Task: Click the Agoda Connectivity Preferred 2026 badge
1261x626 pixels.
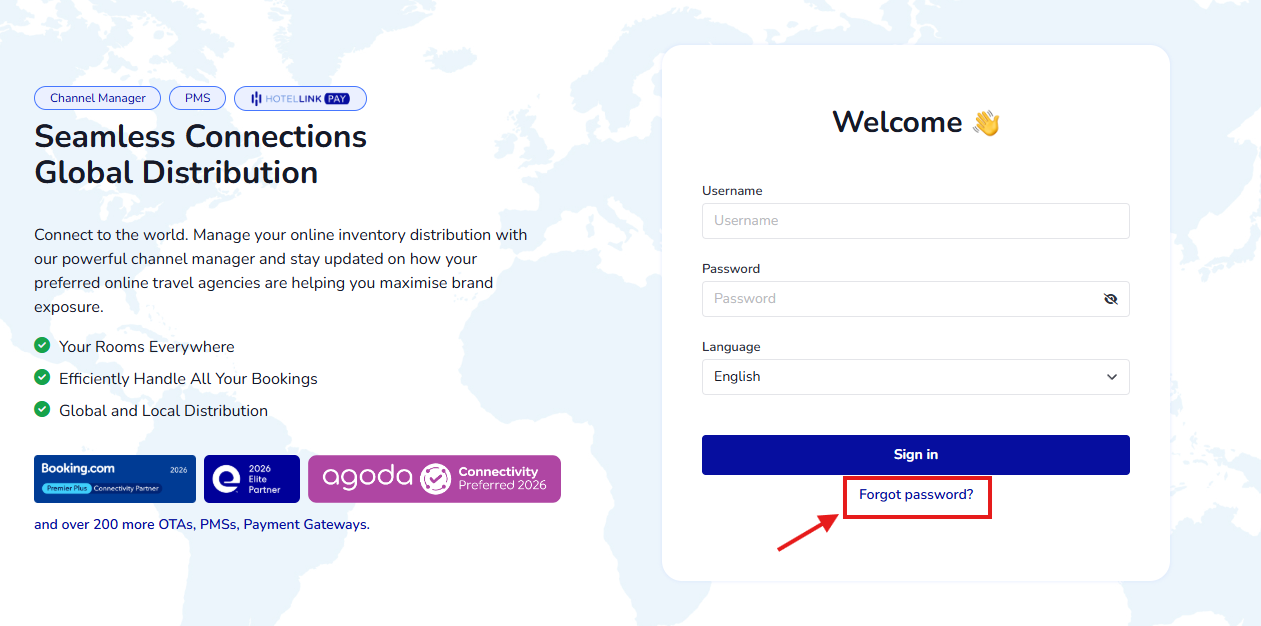Action: [434, 479]
